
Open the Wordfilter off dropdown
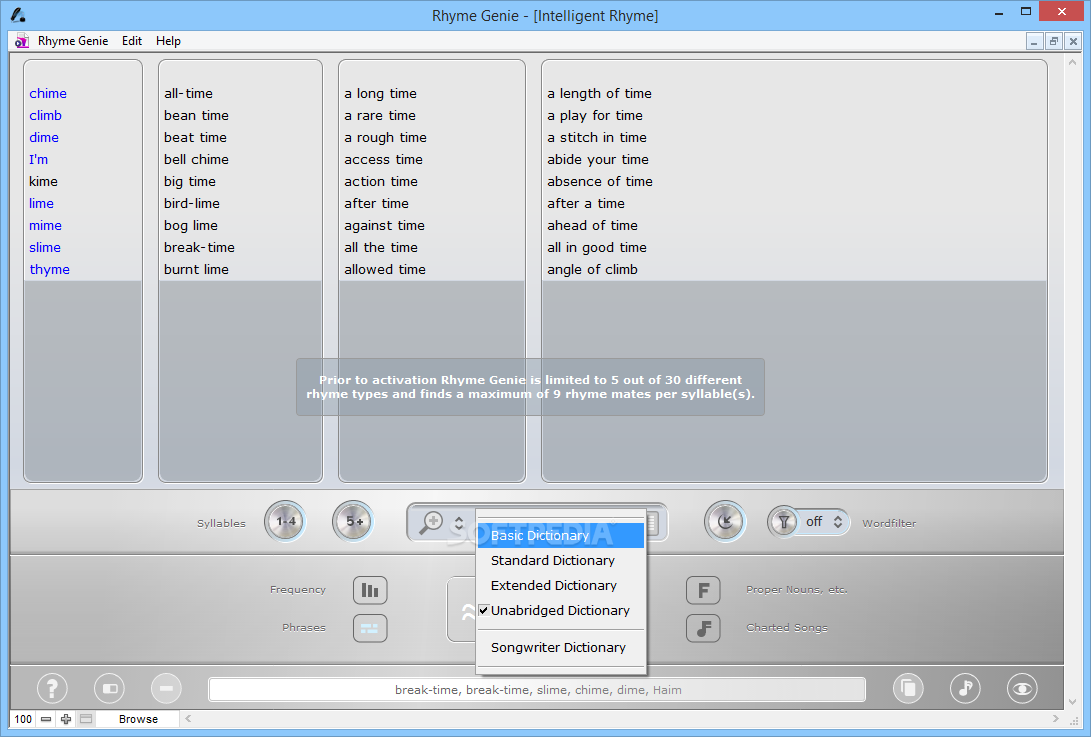point(825,522)
